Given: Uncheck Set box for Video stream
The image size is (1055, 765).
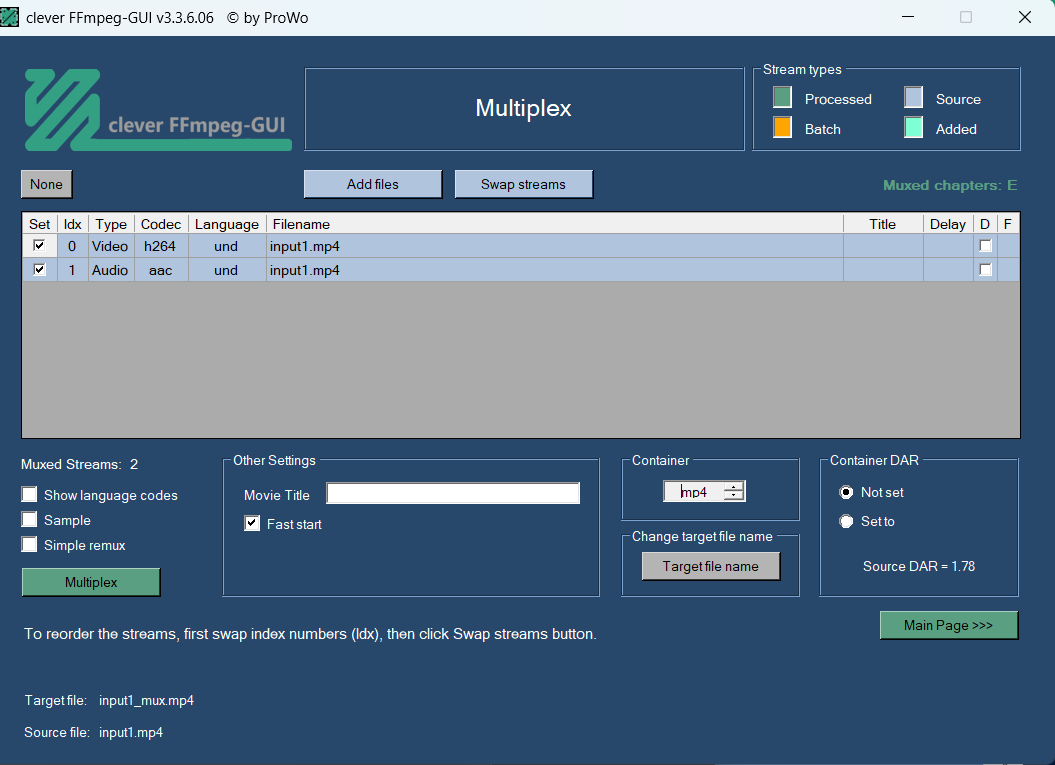Looking at the screenshot, I should click(40, 246).
